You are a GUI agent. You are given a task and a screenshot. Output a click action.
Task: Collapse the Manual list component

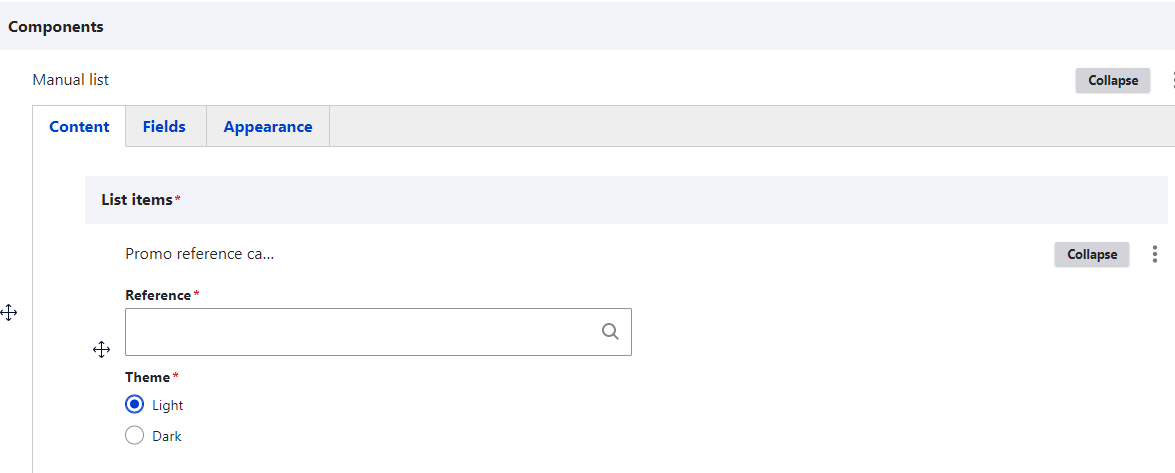1112,80
